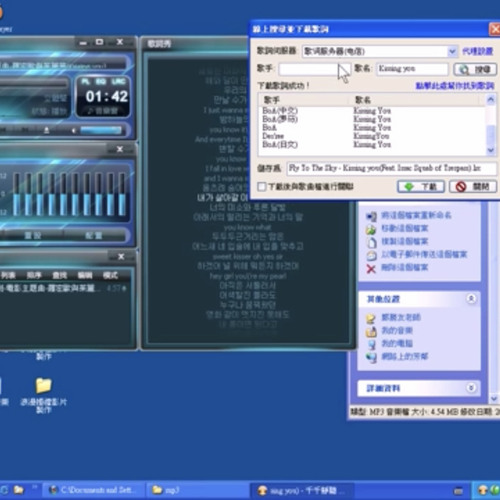
Task: Click the 01:42 time display
Action: point(107,97)
